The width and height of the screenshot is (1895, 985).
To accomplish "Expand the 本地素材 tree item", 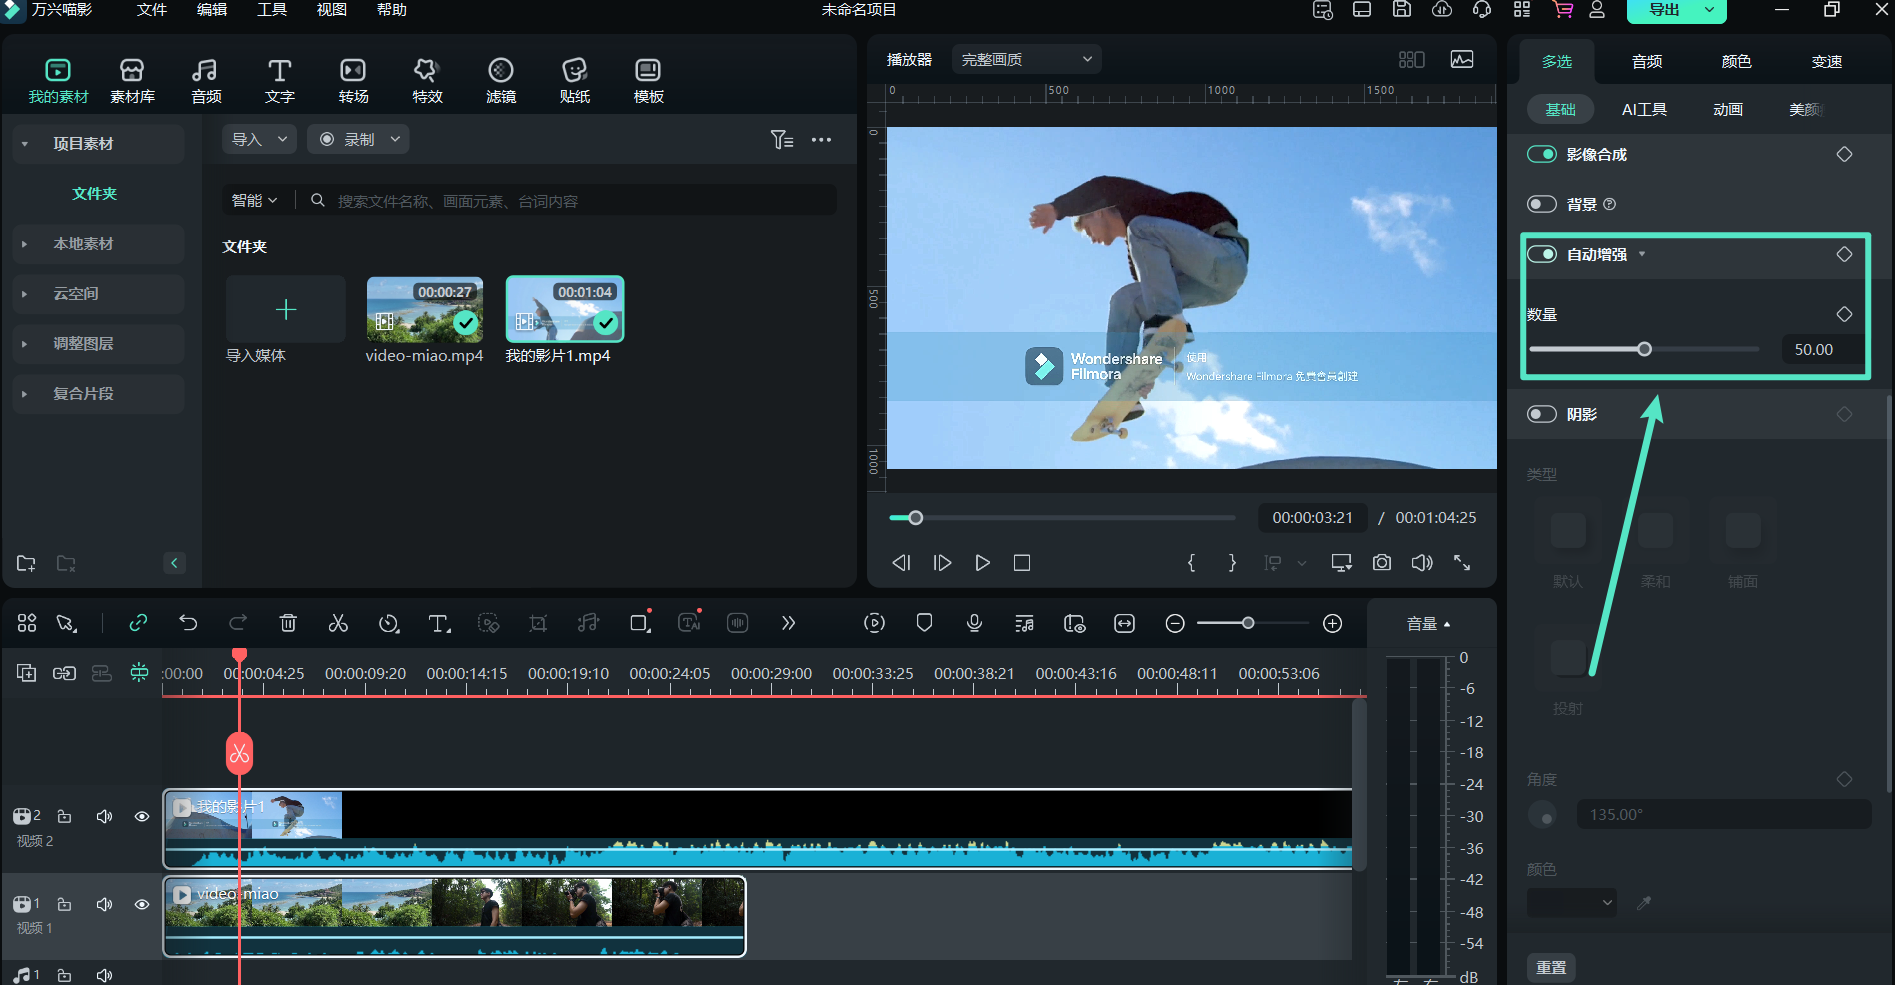I will click(x=25, y=244).
